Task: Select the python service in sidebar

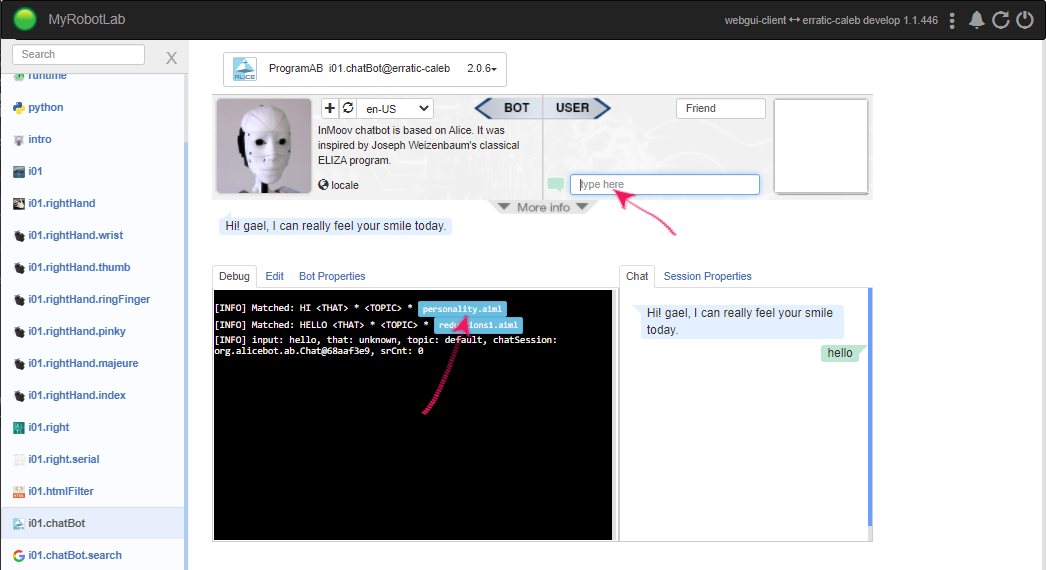Action: (x=45, y=107)
